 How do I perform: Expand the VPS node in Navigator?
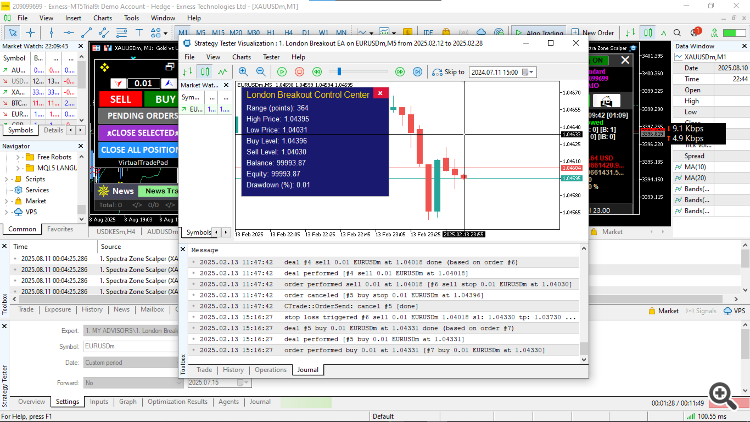[x=7, y=212]
